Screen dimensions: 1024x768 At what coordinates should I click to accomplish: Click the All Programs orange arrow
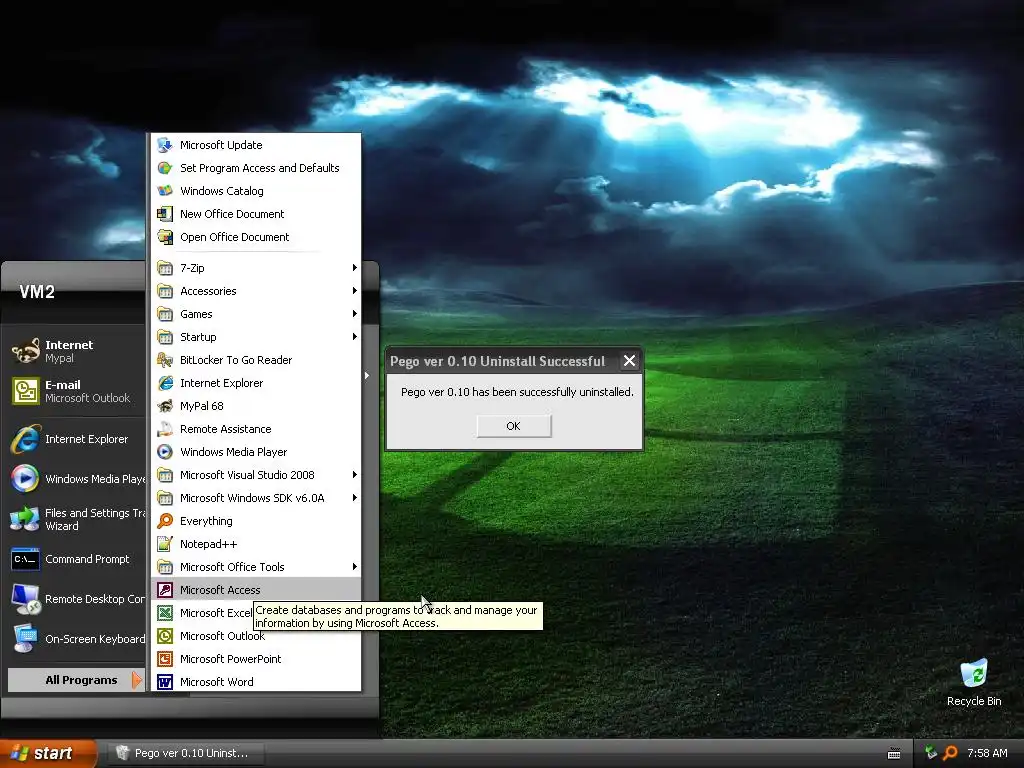(x=136, y=680)
